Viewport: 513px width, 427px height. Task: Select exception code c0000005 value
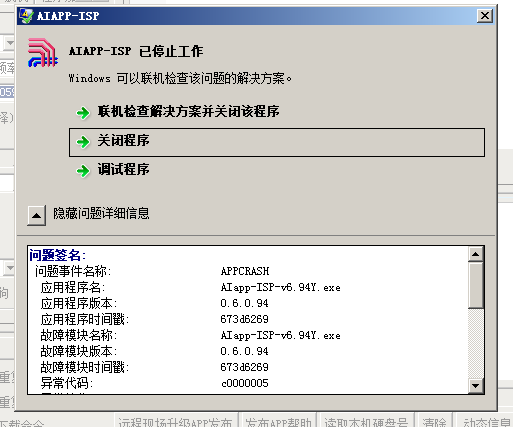click(x=245, y=383)
